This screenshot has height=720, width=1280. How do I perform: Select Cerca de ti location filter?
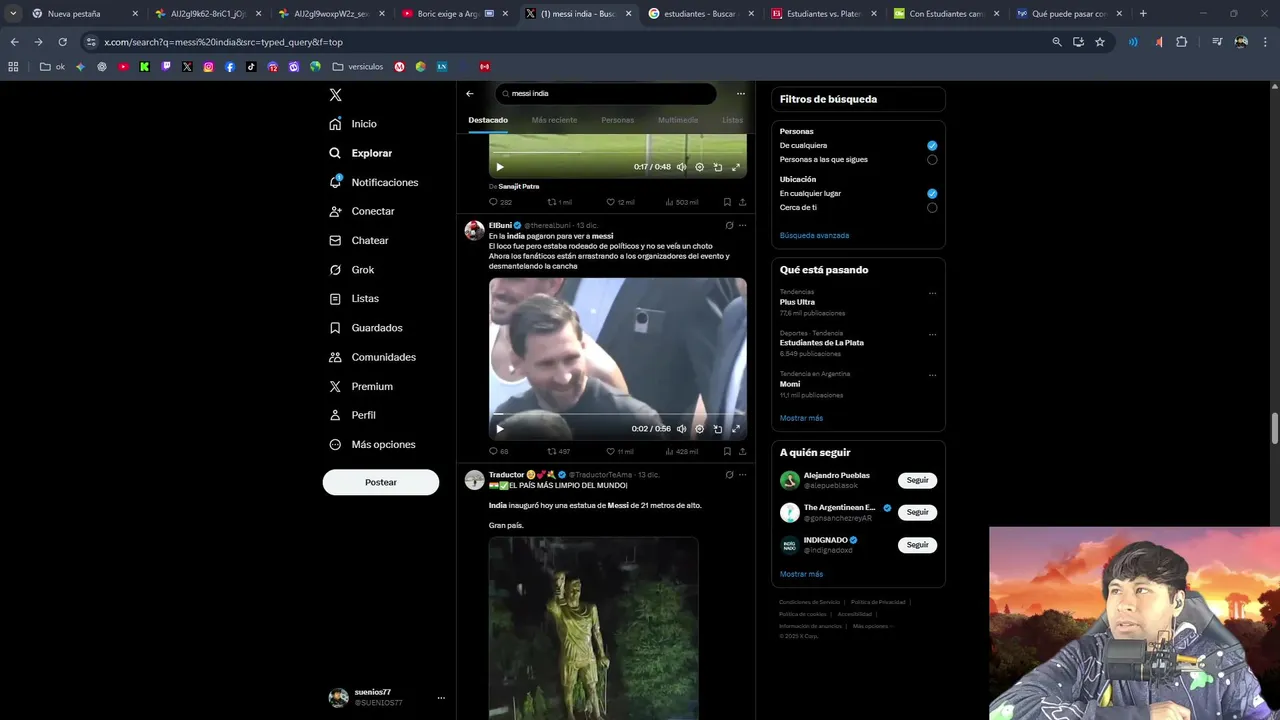(932, 208)
